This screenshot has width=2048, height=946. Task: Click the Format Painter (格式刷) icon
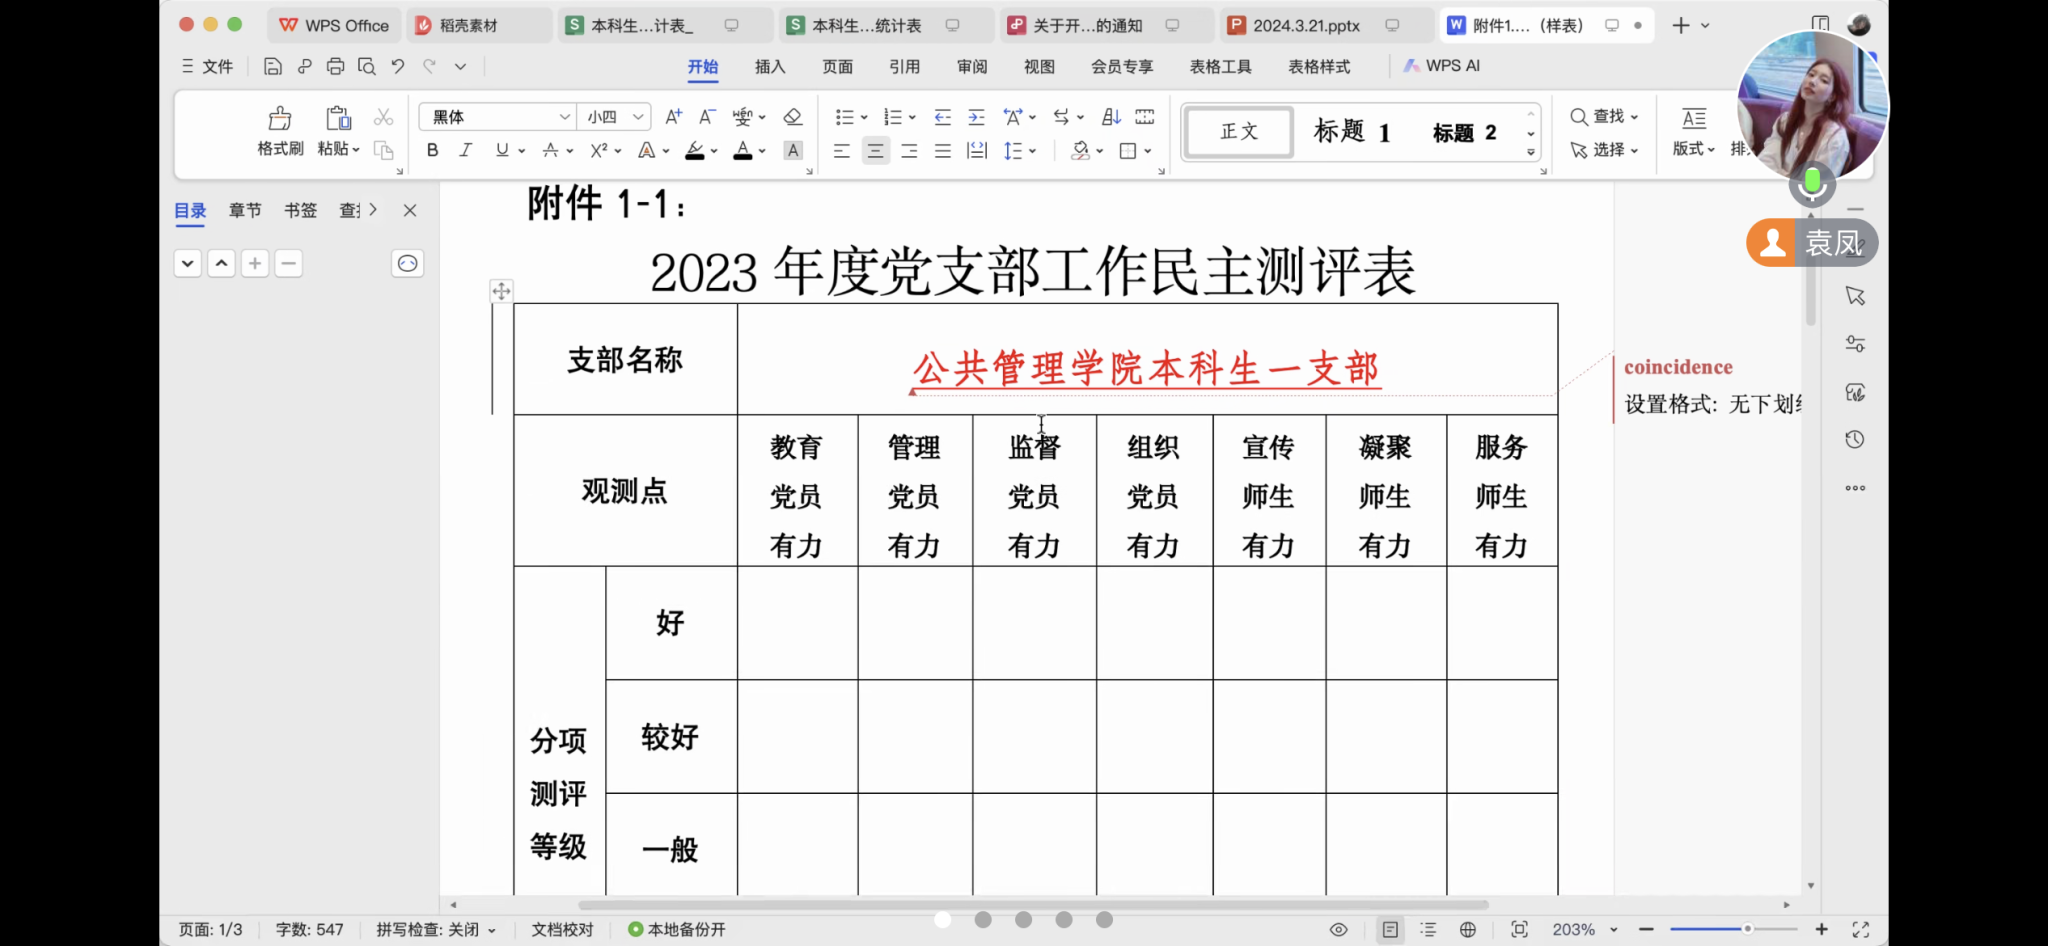coord(280,119)
